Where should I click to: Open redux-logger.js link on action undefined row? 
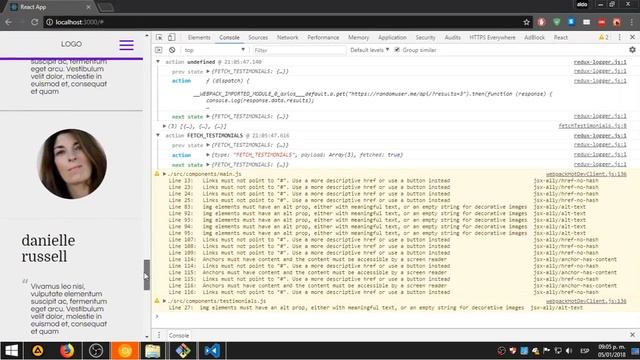tap(600, 62)
